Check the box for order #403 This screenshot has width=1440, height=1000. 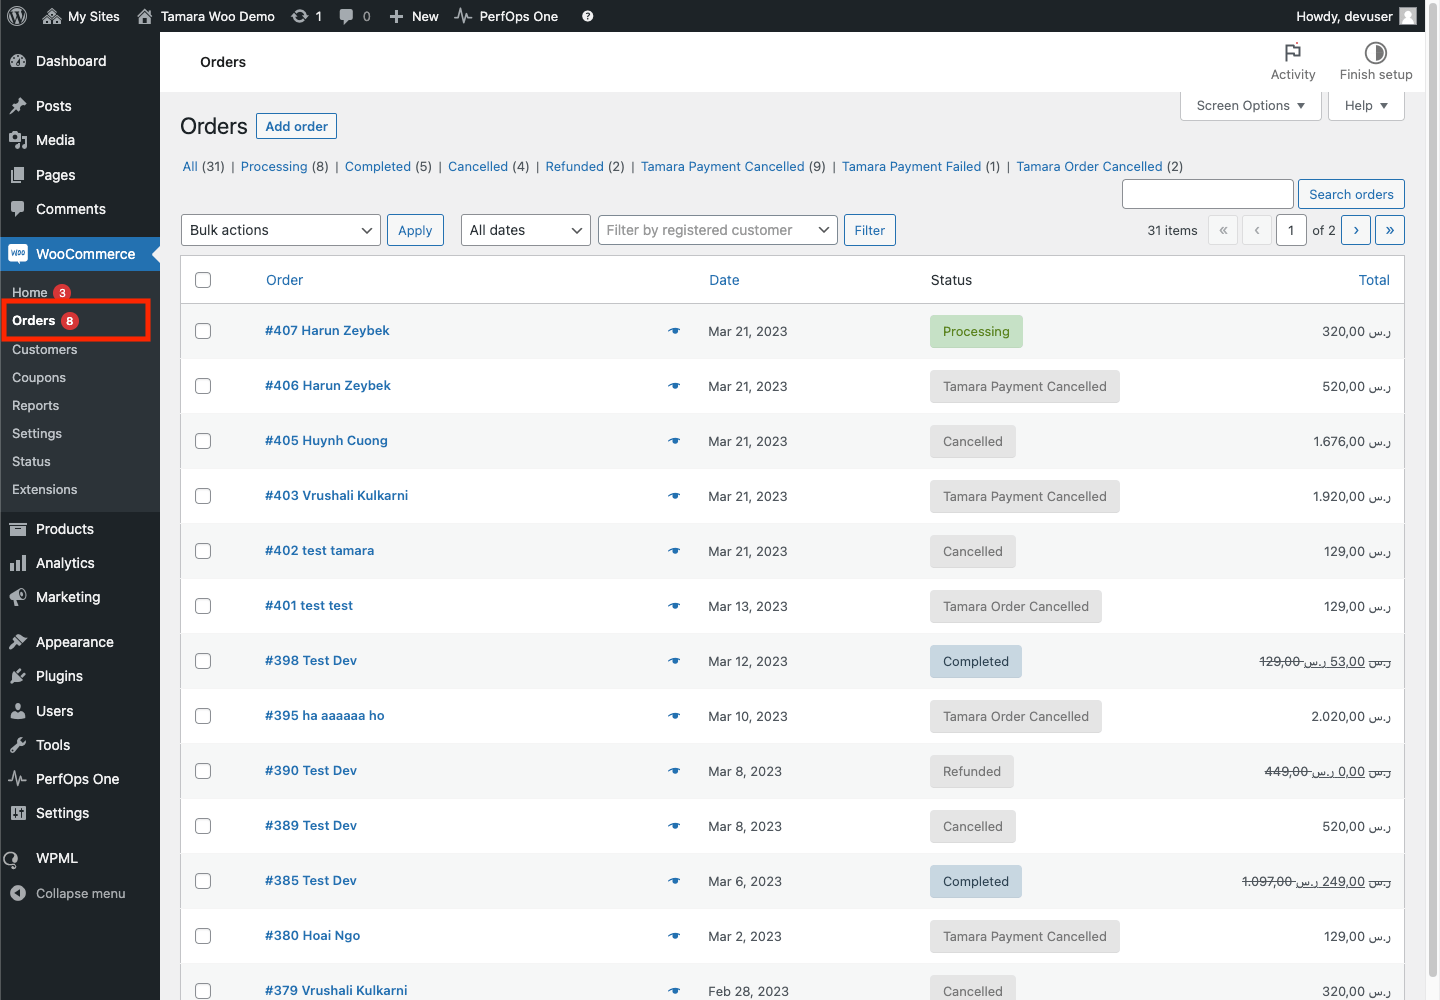203,496
